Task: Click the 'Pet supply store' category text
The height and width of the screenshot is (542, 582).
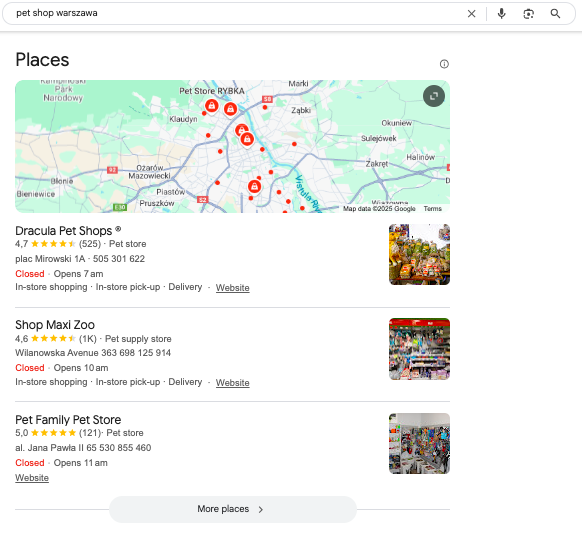Action: (138, 339)
